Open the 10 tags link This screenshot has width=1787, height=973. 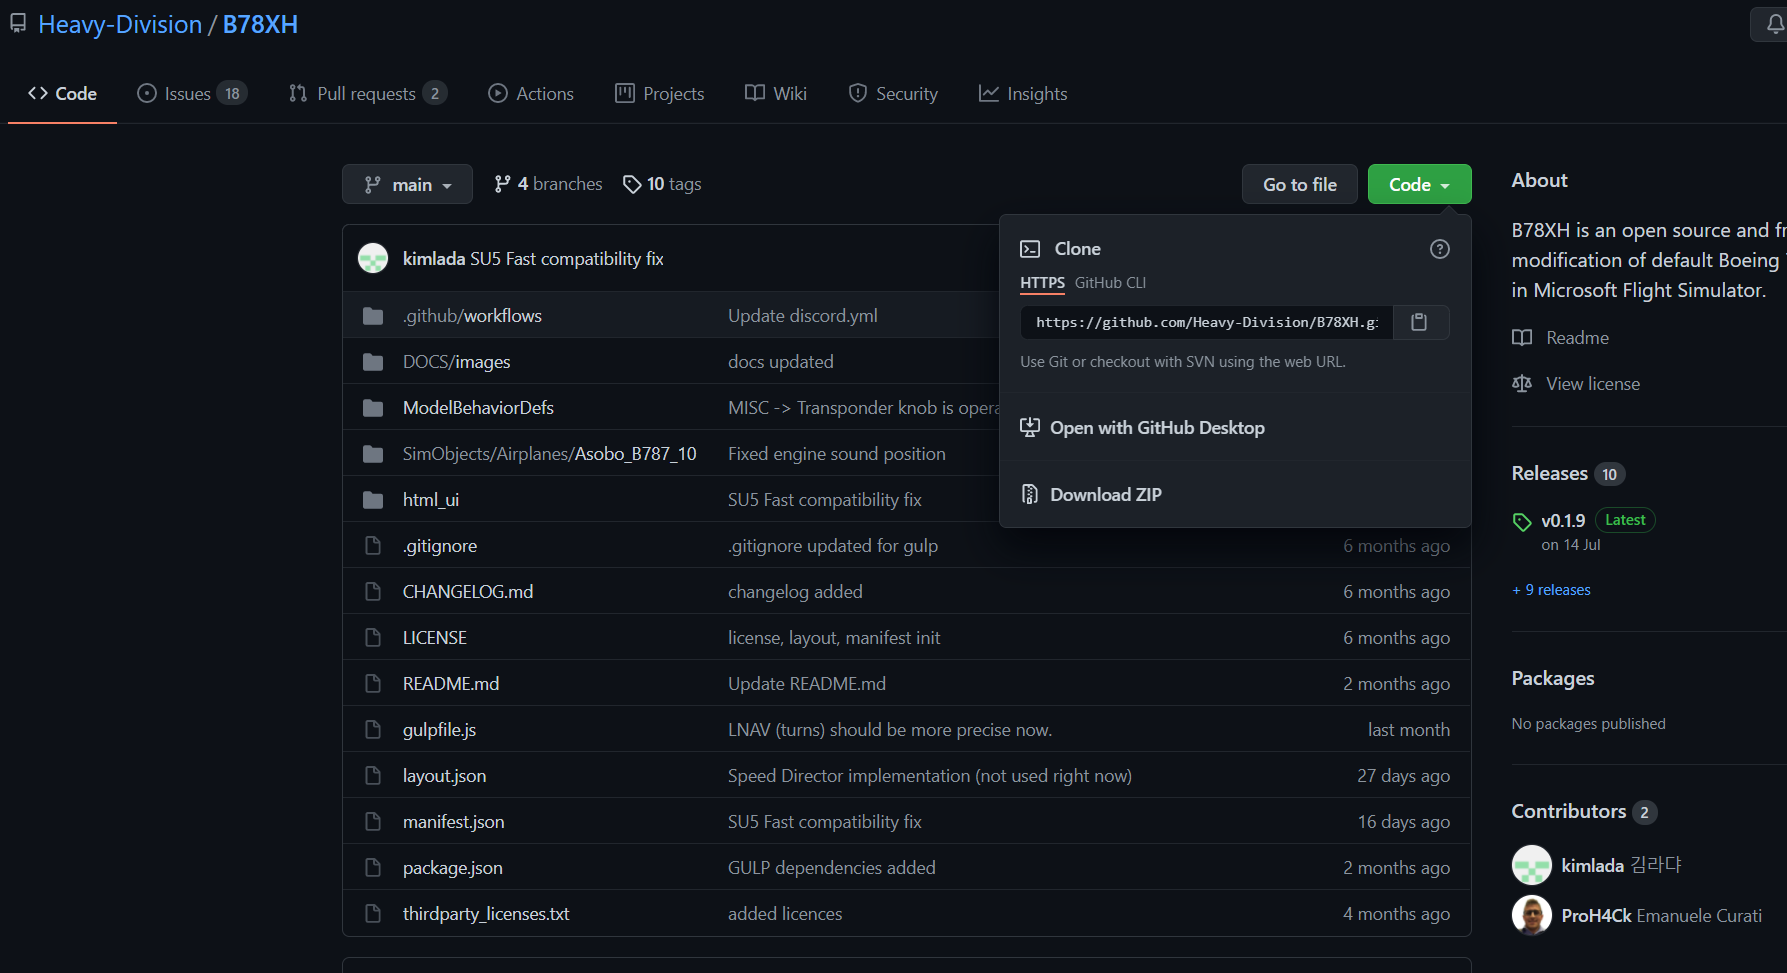pos(662,184)
